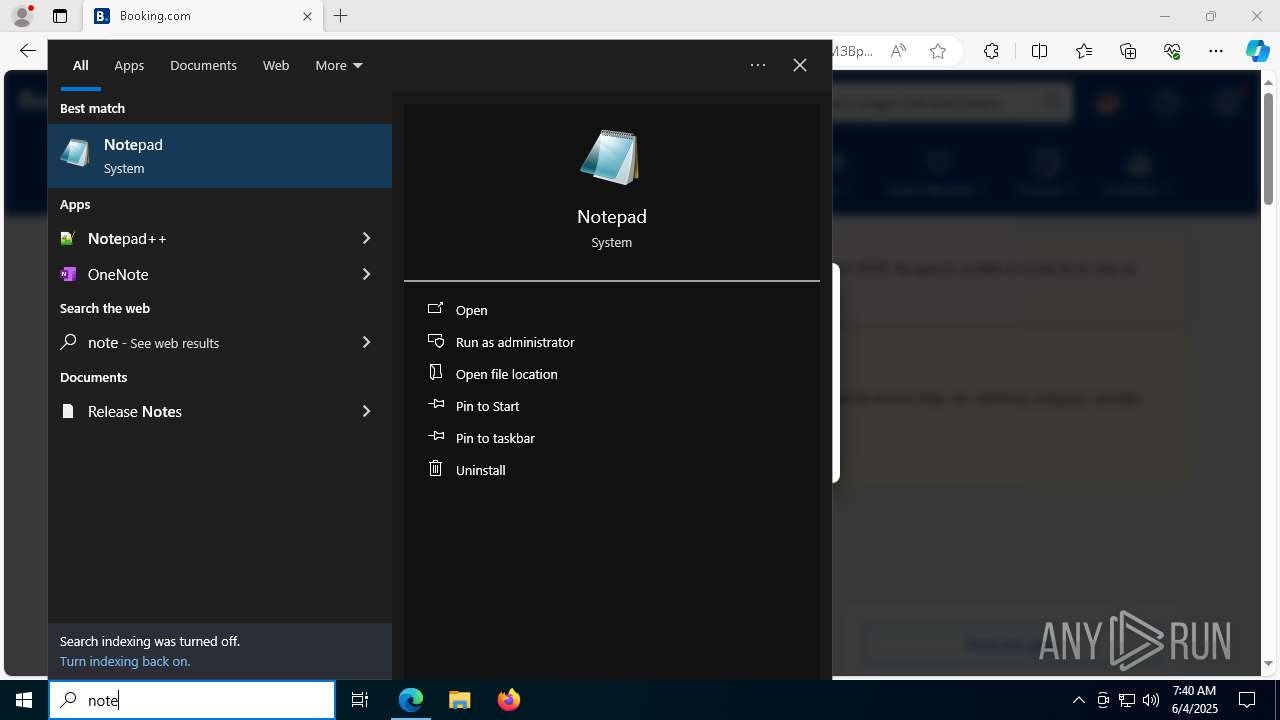Click the 'Search indexing was turned off.' text
1280x720 pixels.
(x=150, y=641)
